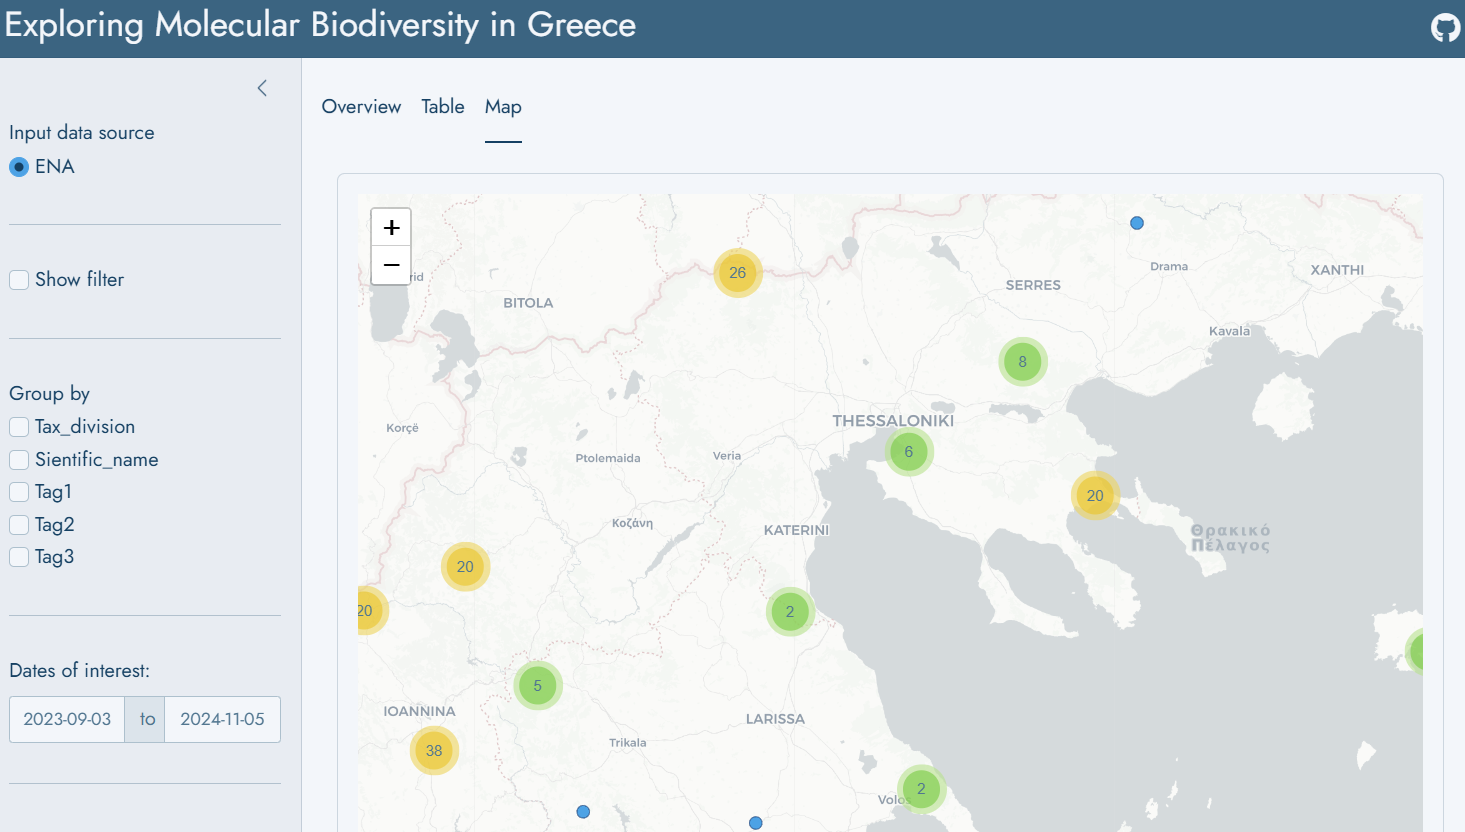Select the Map tab
1465x832 pixels.
point(503,107)
